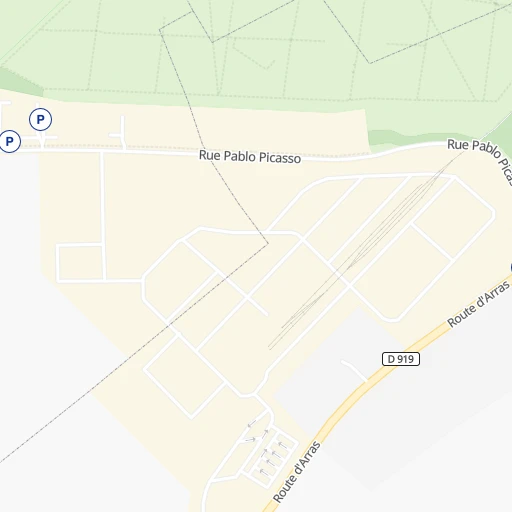The image size is (512, 512).
Task: Select the Route d'Arras label at bottom
Action: [296, 471]
